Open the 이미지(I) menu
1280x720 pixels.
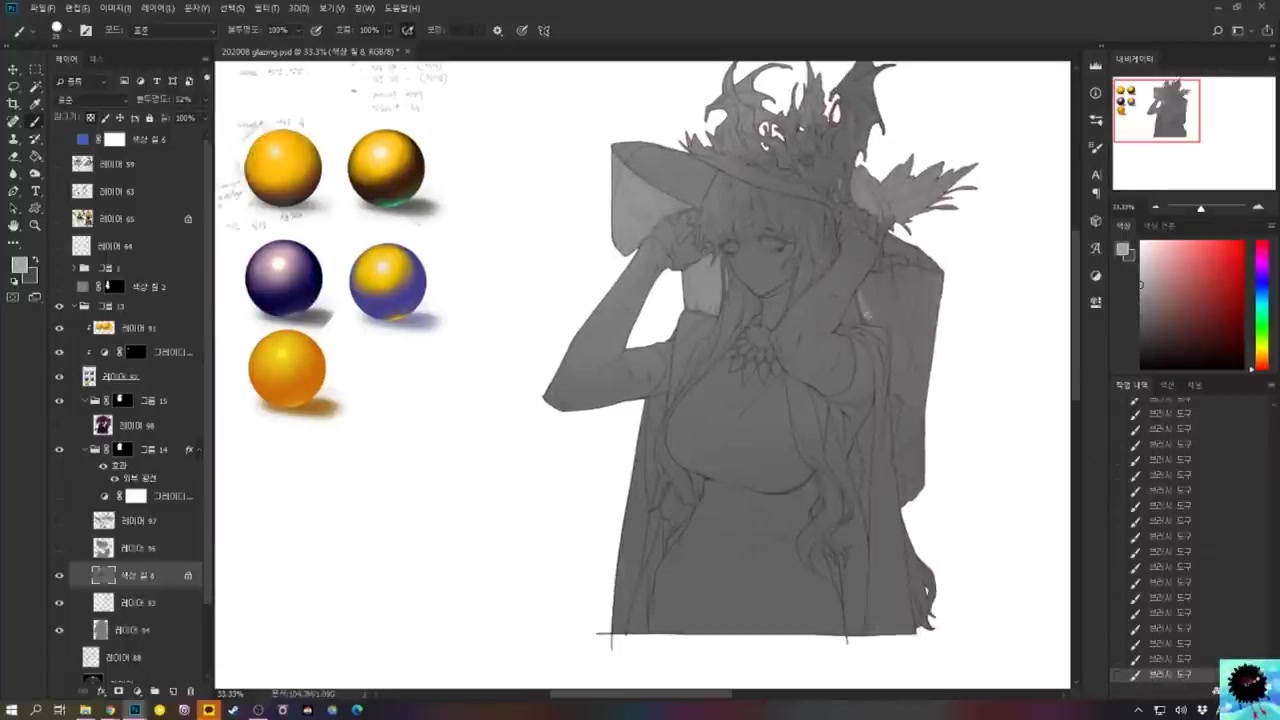115,8
